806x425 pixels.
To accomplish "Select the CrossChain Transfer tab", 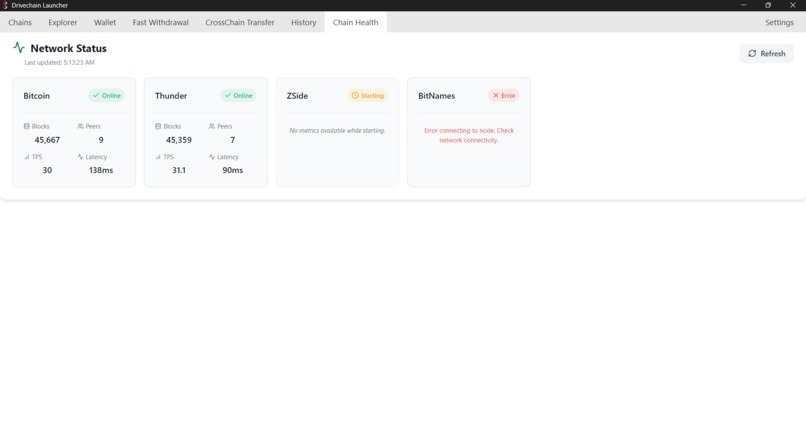I will [240, 23].
